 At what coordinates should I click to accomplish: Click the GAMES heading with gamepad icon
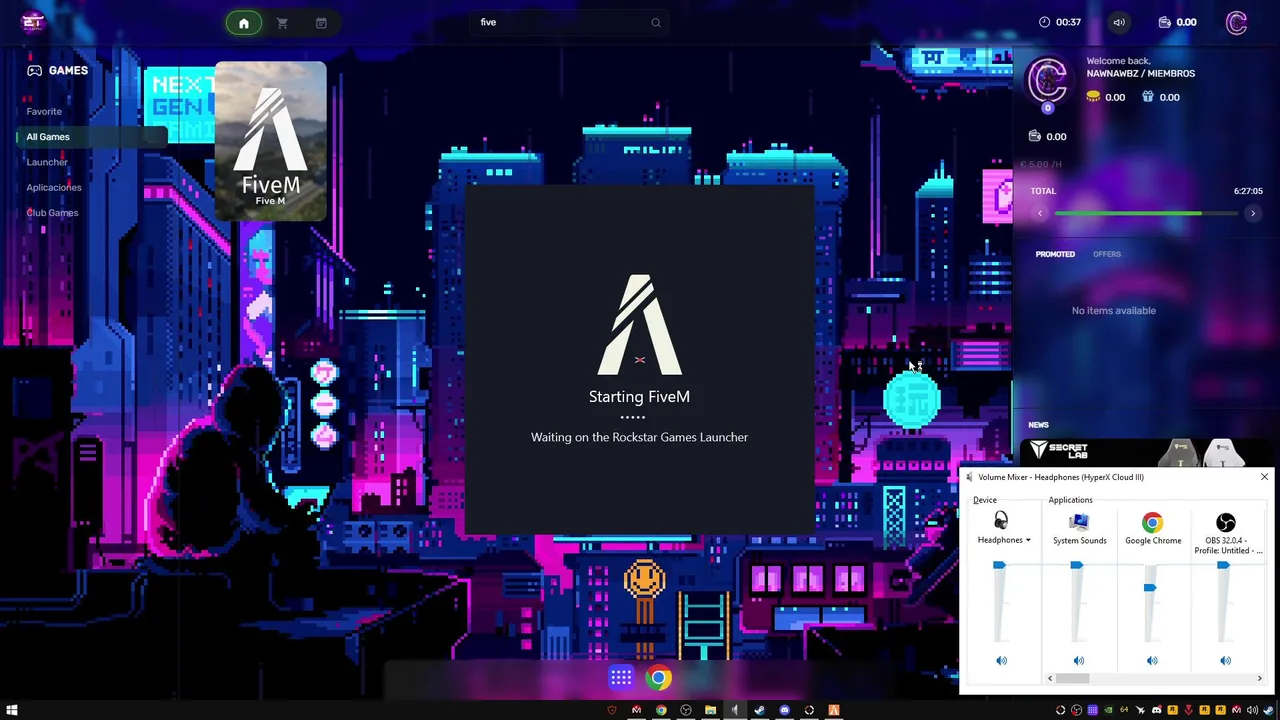(57, 70)
